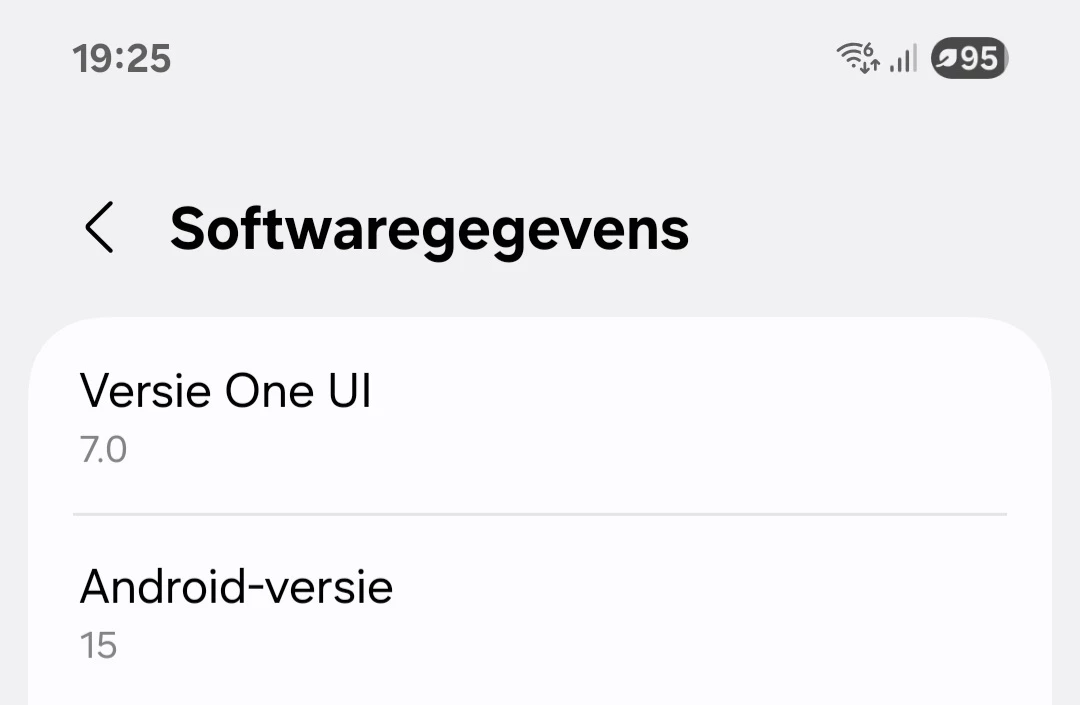Tap the back arrow beside Softwaregegevens

point(99,228)
